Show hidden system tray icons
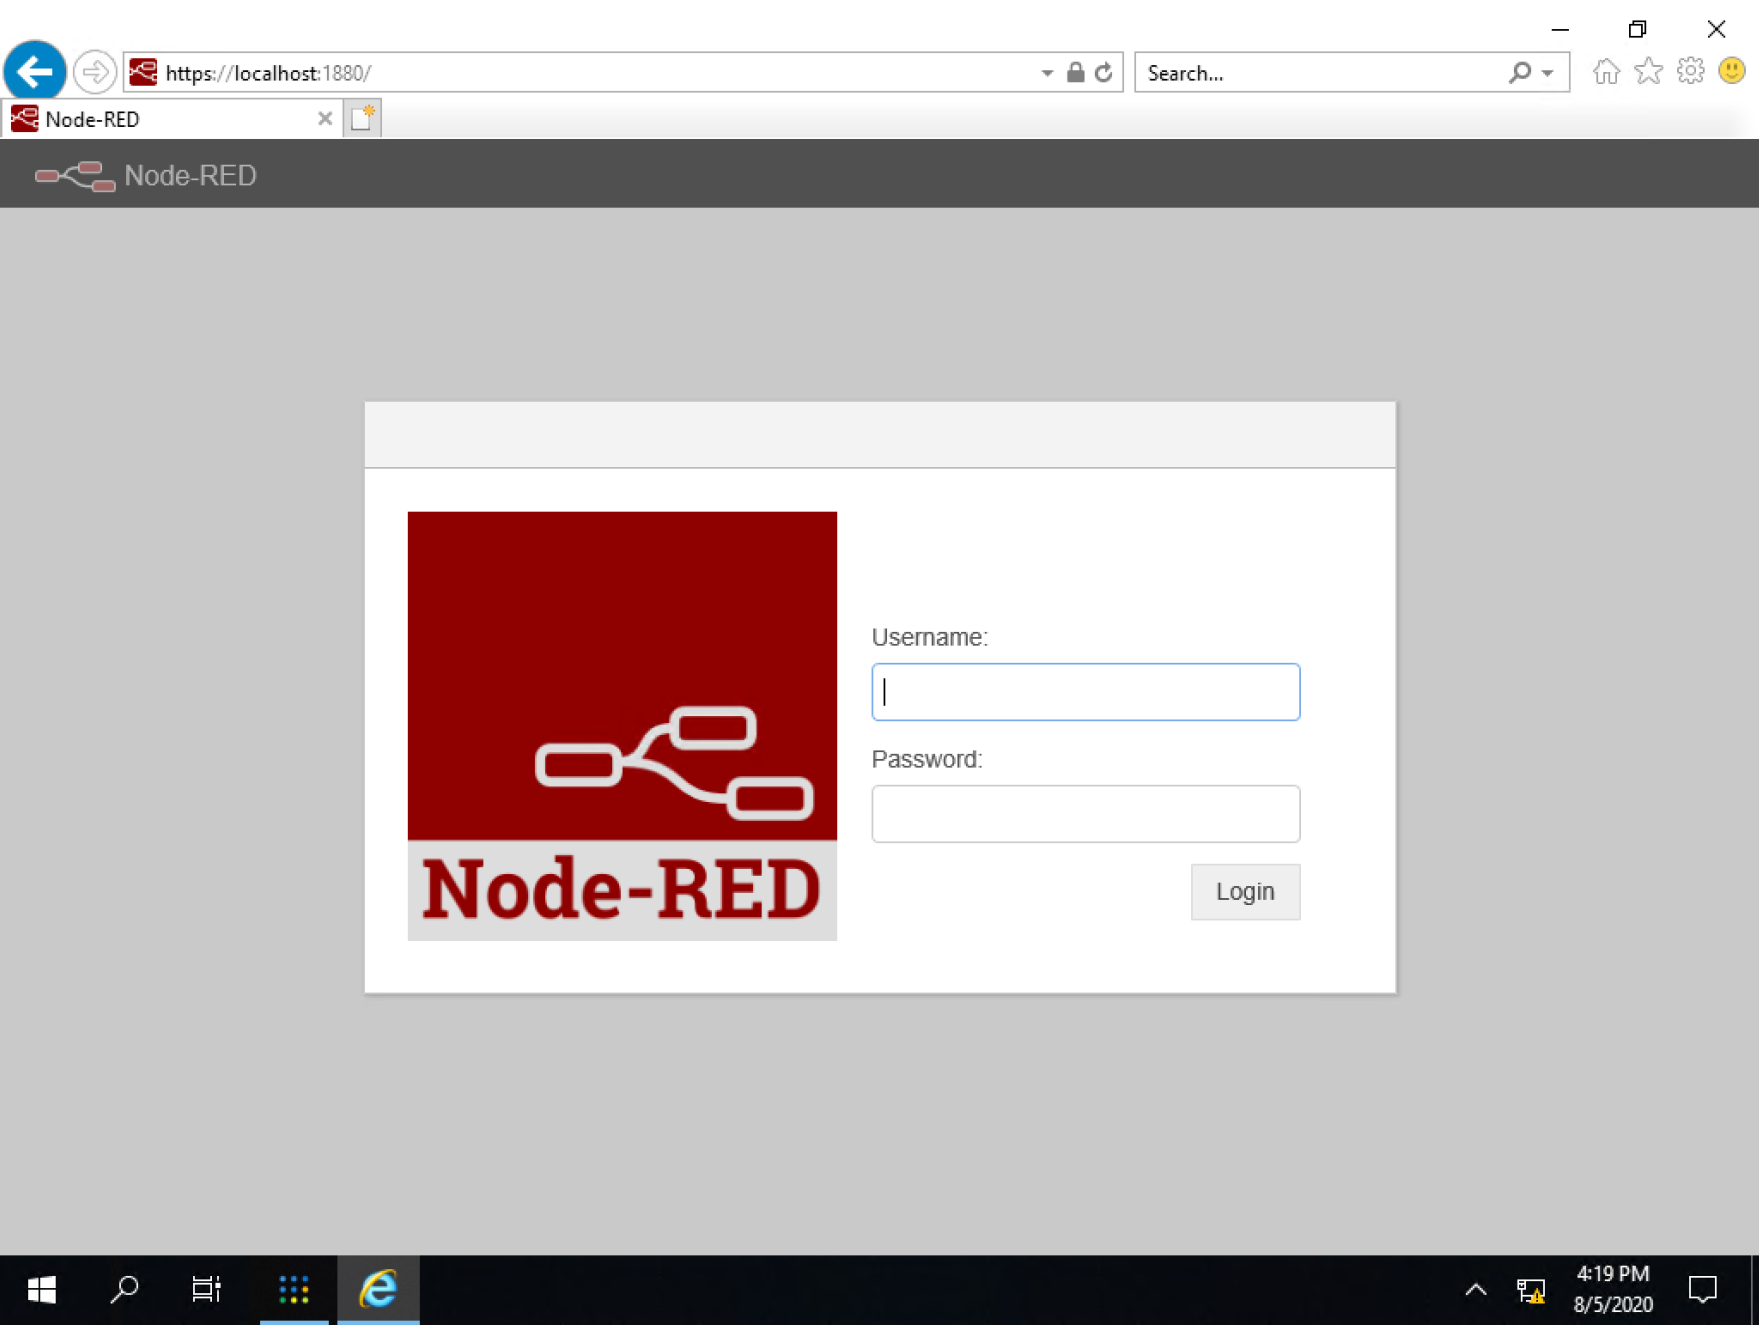Image resolution: width=1759 pixels, height=1325 pixels. 1476,1290
